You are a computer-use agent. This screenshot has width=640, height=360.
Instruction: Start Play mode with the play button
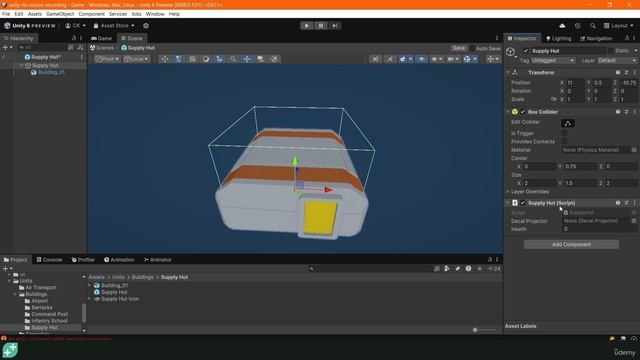point(307,26)
